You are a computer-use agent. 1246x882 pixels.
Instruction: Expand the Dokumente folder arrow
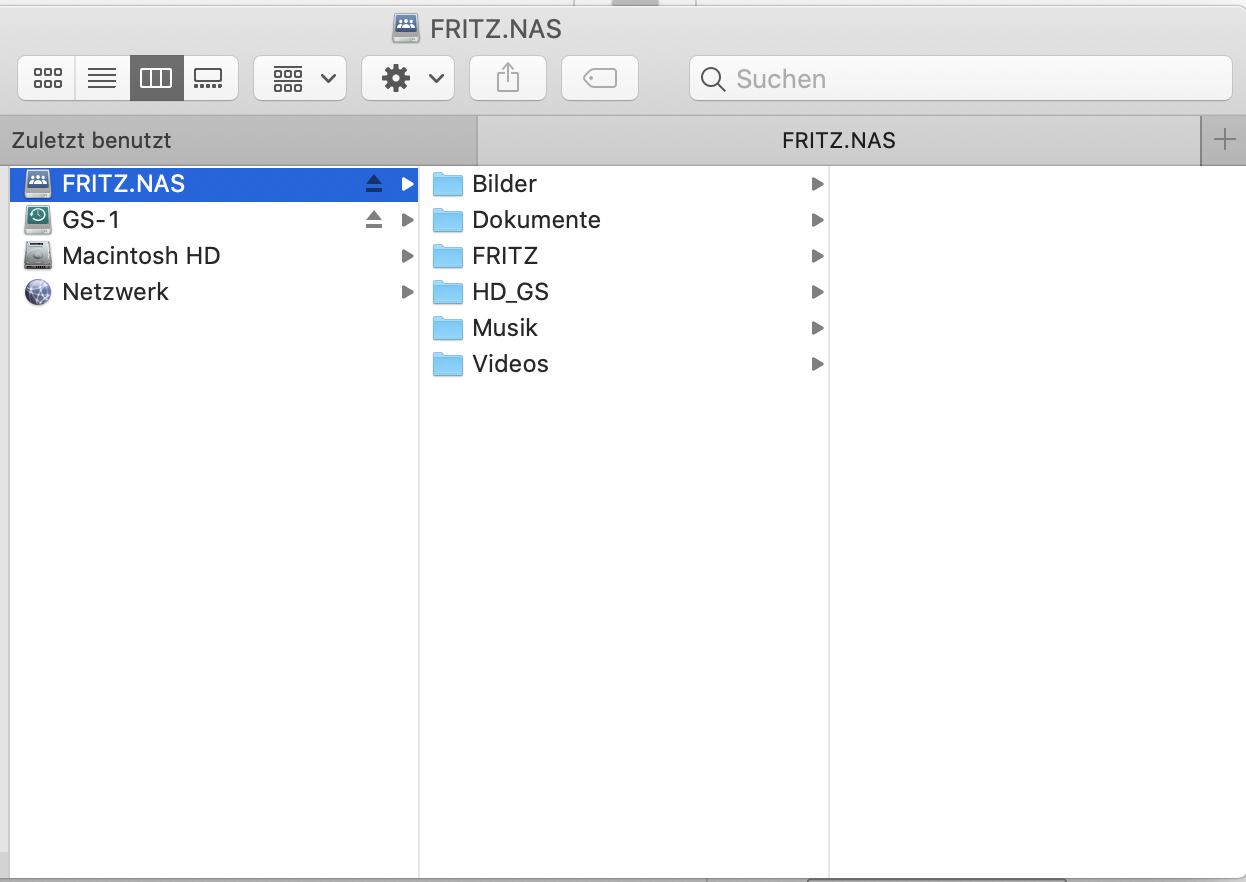click(817, 220)
